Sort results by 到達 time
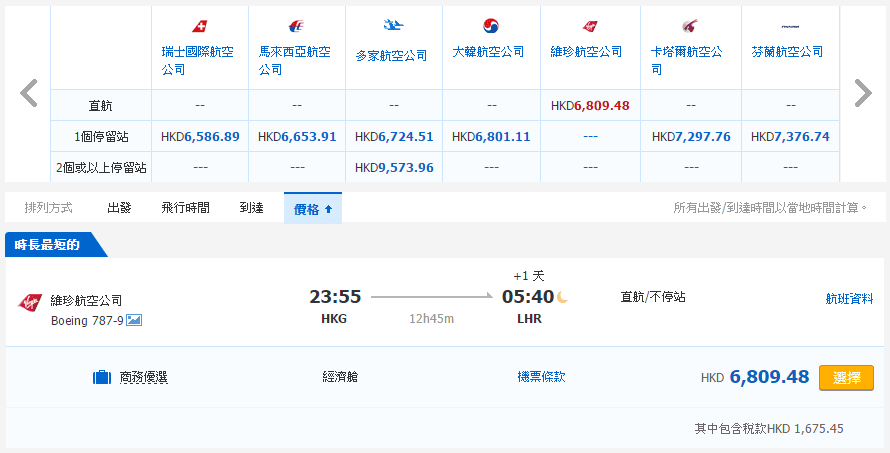 click(251, 208)
